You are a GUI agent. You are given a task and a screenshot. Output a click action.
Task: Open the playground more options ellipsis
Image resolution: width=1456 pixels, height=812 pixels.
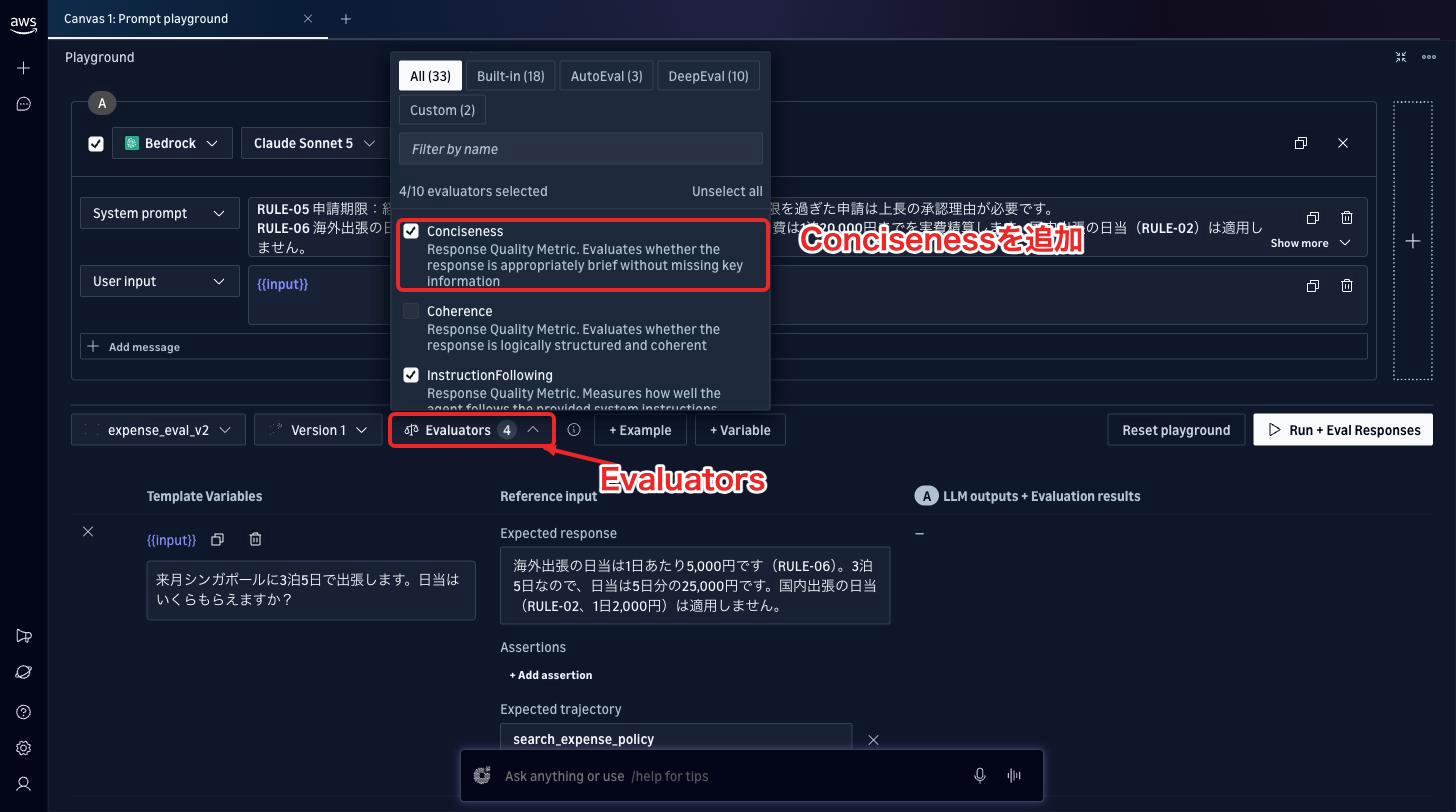[x=1429, y=57]
